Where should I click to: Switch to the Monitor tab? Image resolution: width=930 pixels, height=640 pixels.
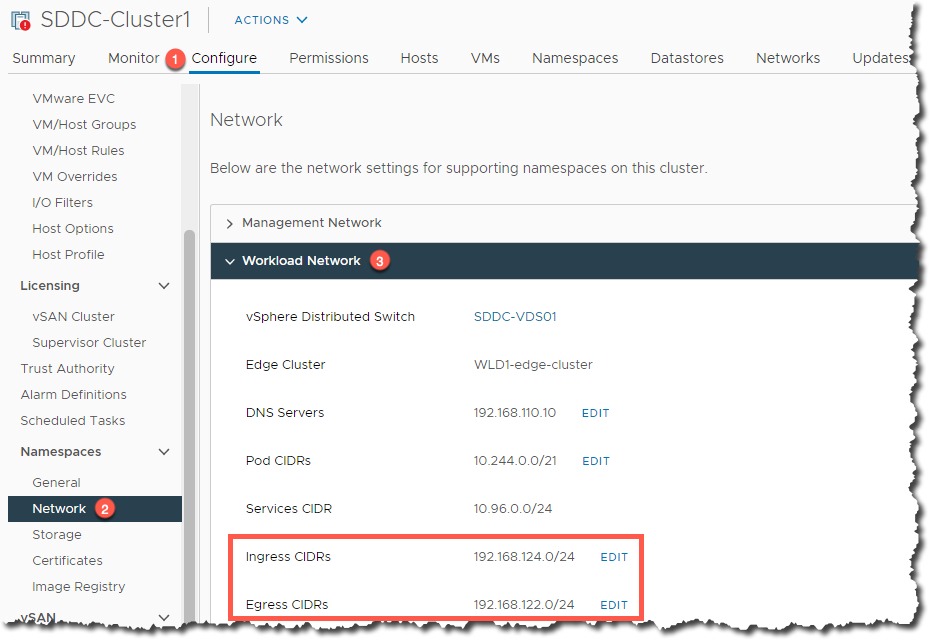133,58
